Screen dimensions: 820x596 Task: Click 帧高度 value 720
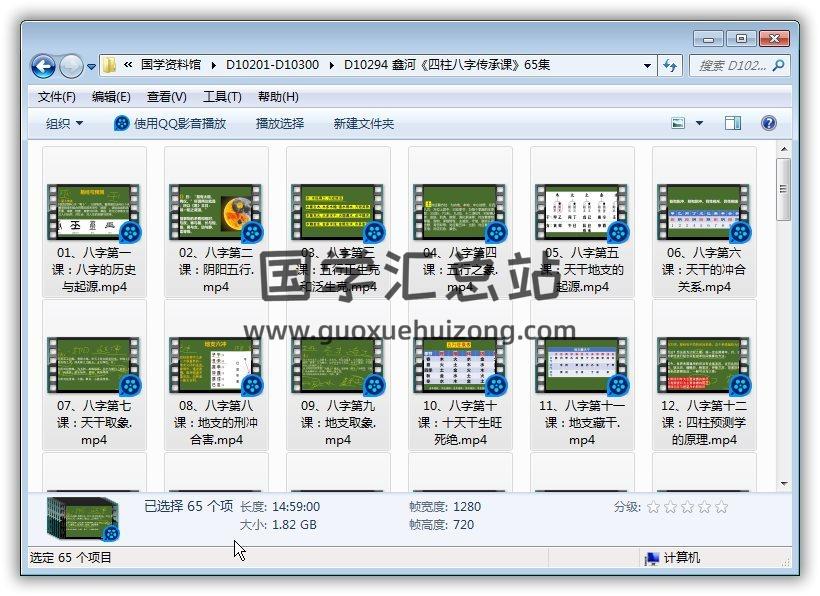463,524
